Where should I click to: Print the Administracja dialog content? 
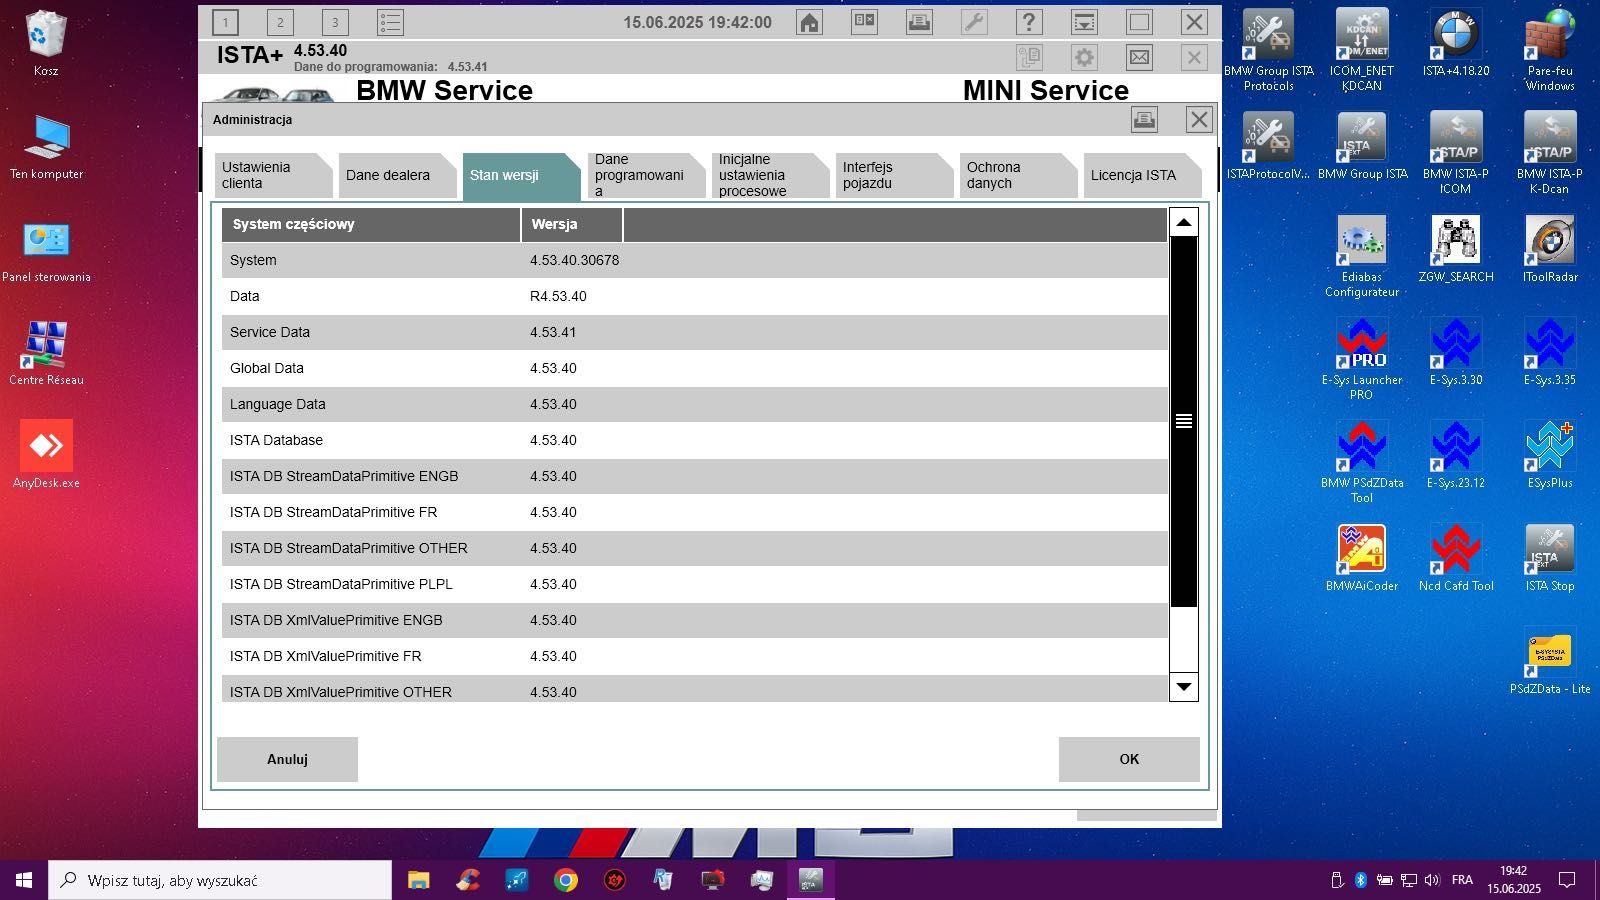click(1144, 120)
